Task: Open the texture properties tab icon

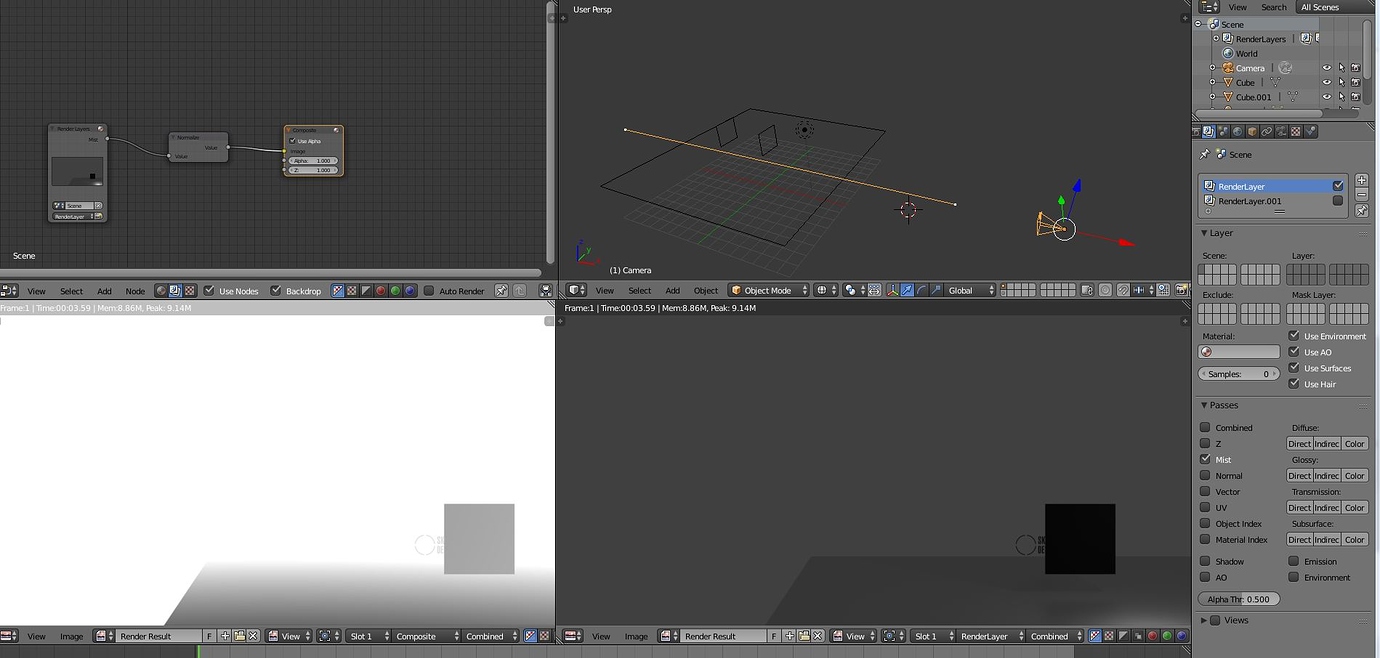Action: click(1296, 131)
